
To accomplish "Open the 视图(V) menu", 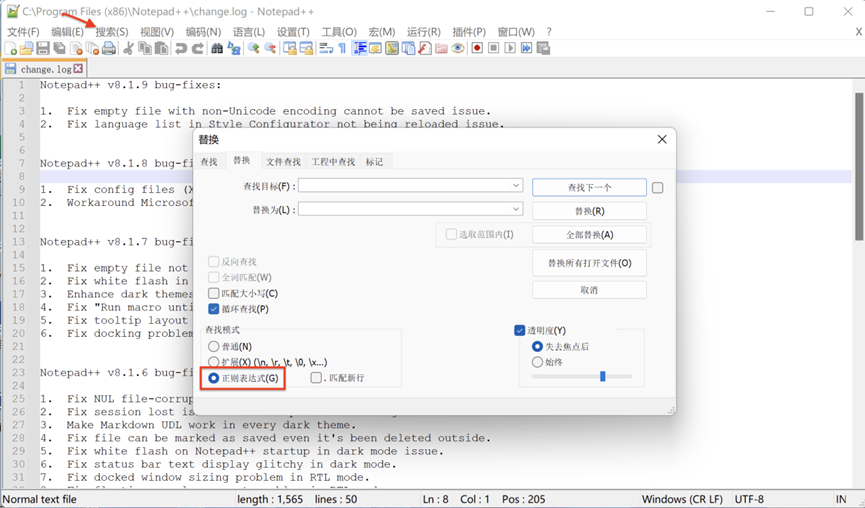I will click(x=157, y=32).
